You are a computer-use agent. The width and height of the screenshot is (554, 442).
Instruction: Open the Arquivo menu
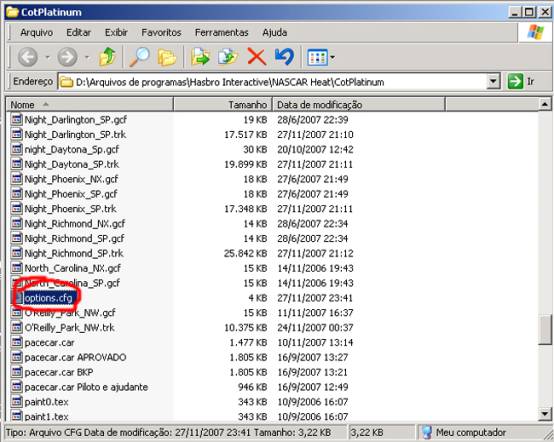pyautogui.click(x=36, y=33)
